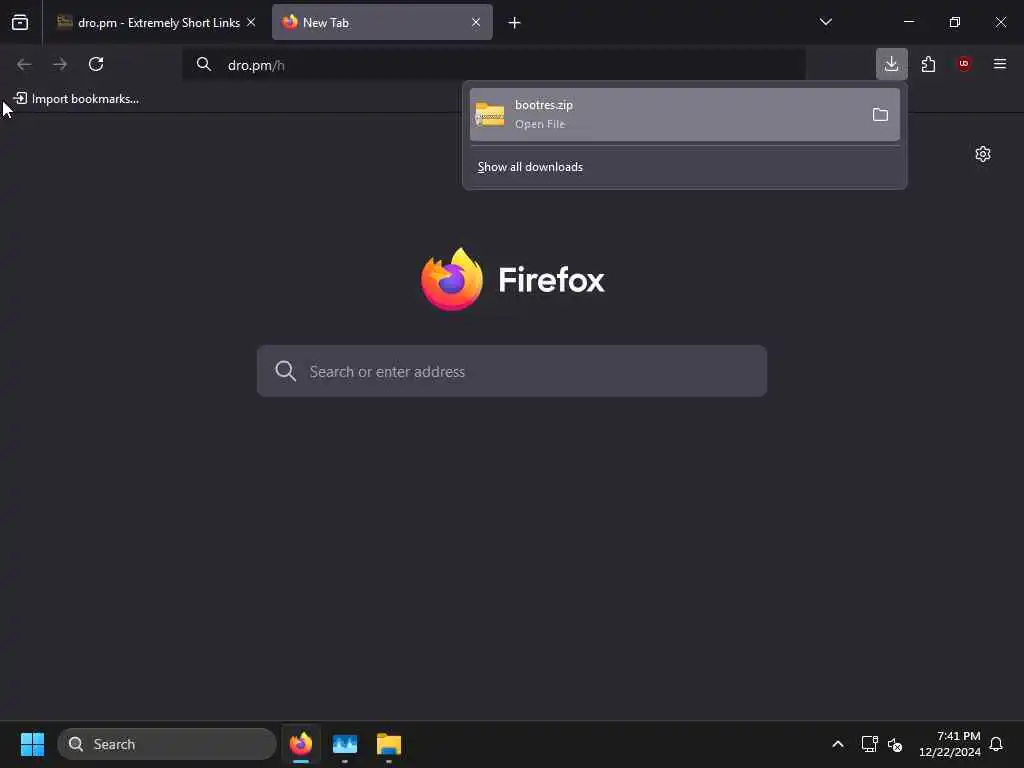Open network status tray icon
Image resolution: width=1024 pixels, height=768 pixels.
(x=869, y=744)
